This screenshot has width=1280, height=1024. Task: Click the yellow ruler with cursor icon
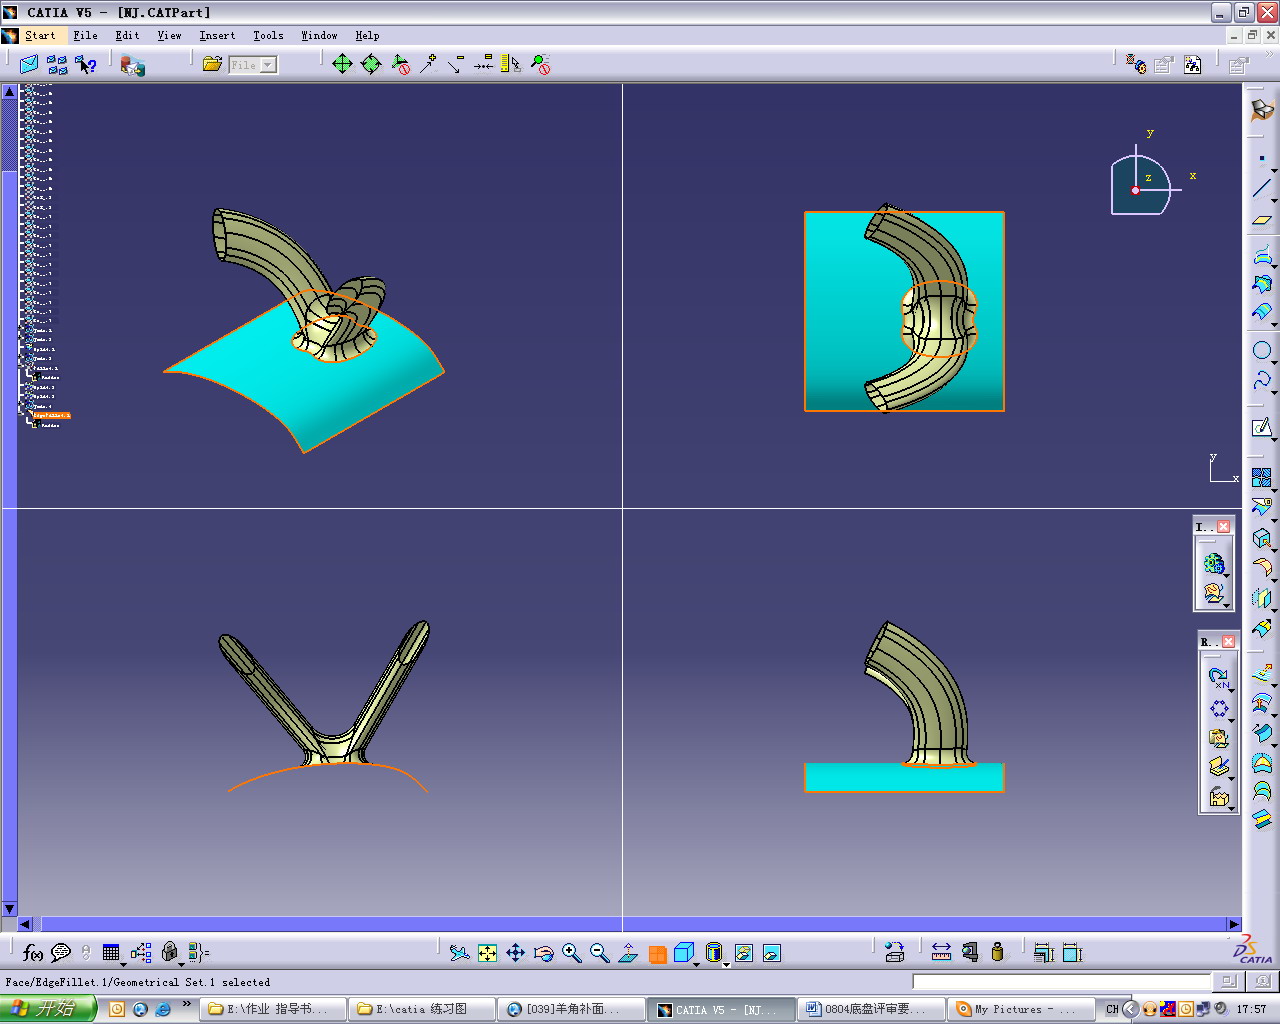tap(511, 64)
